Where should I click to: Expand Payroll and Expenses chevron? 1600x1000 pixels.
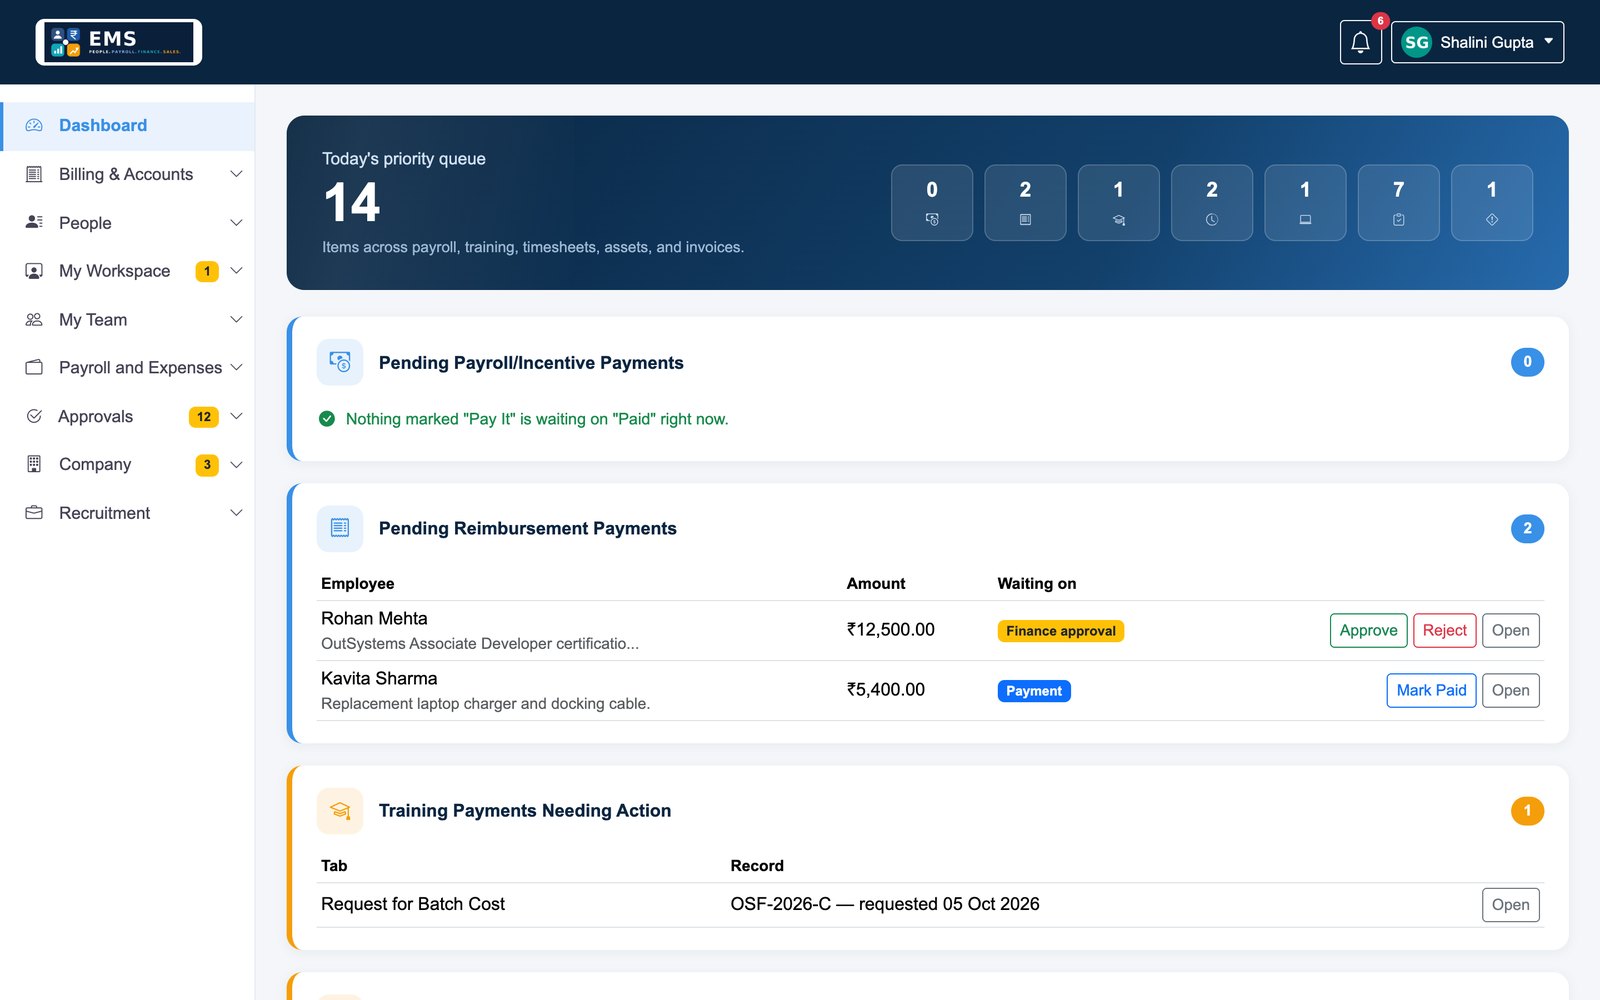pos(236,367)
